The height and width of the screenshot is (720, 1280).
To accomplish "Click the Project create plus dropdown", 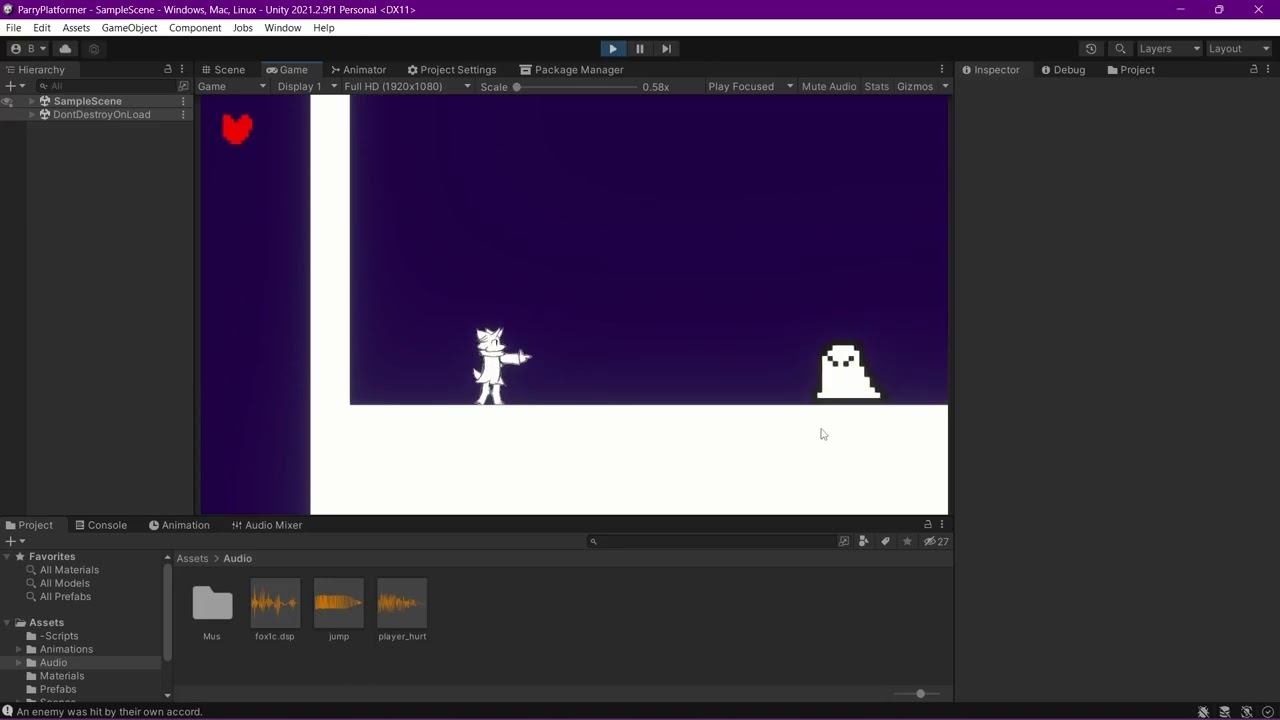I will point(15,541).
